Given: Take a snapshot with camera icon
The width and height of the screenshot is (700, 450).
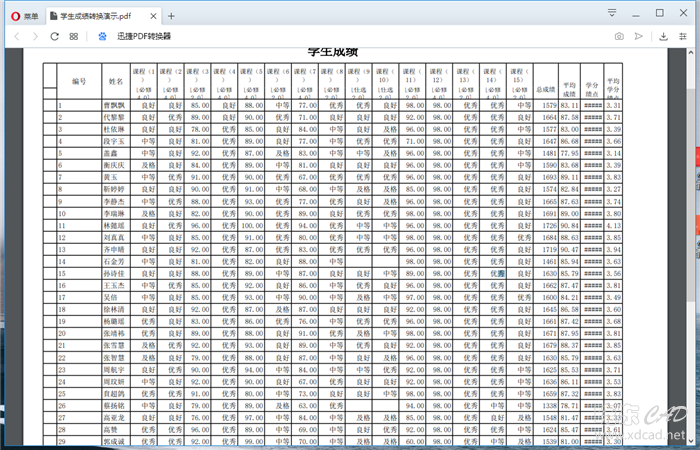Looking at the screenshot, I should pyautogui.click(x=619, y=36).
